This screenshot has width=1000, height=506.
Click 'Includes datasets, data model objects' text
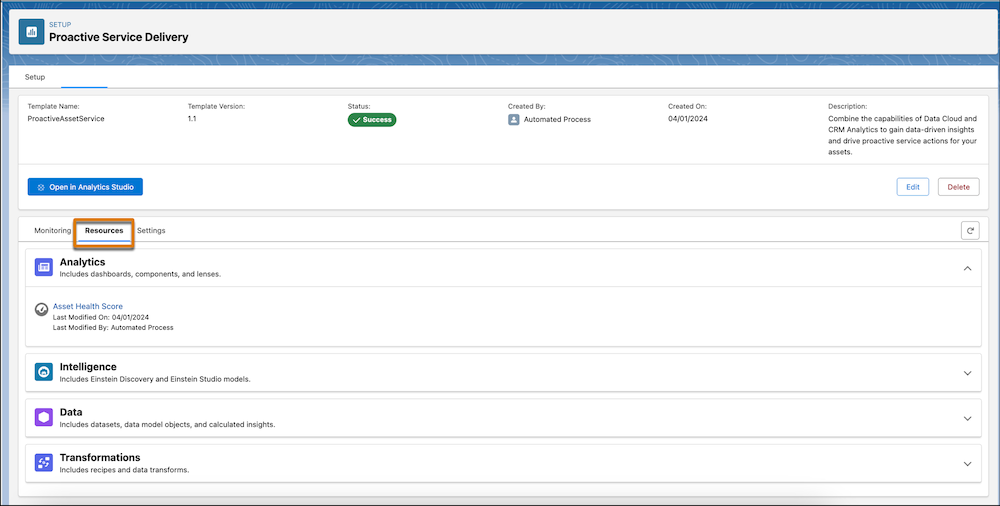(167, 424)
